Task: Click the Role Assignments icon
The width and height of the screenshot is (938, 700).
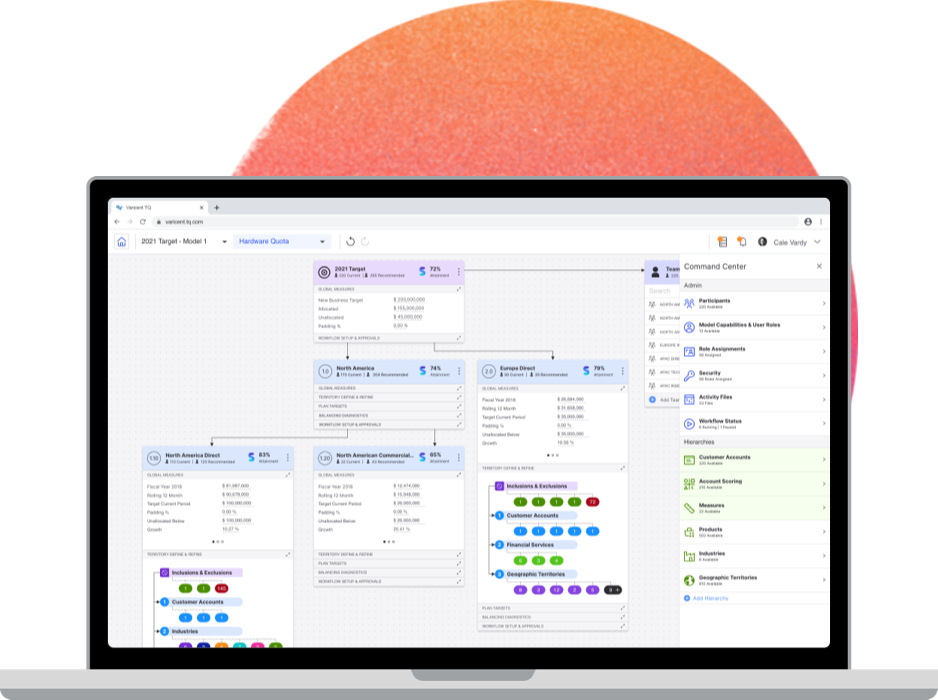Action: tap(688, 351)
